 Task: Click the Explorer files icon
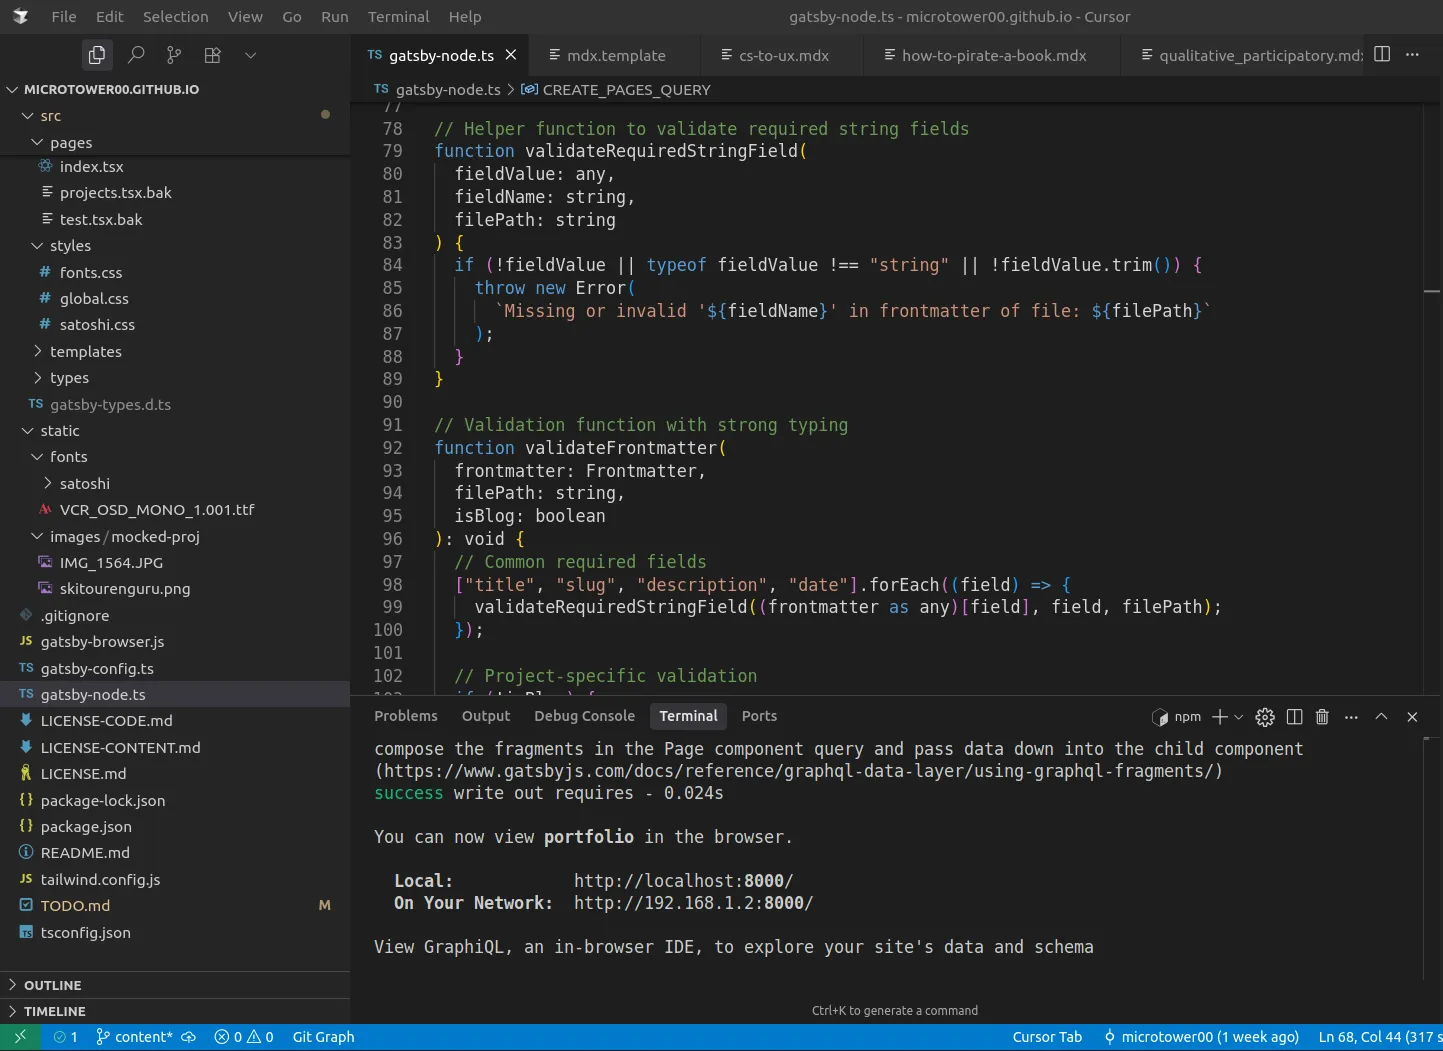click(97, 55)
